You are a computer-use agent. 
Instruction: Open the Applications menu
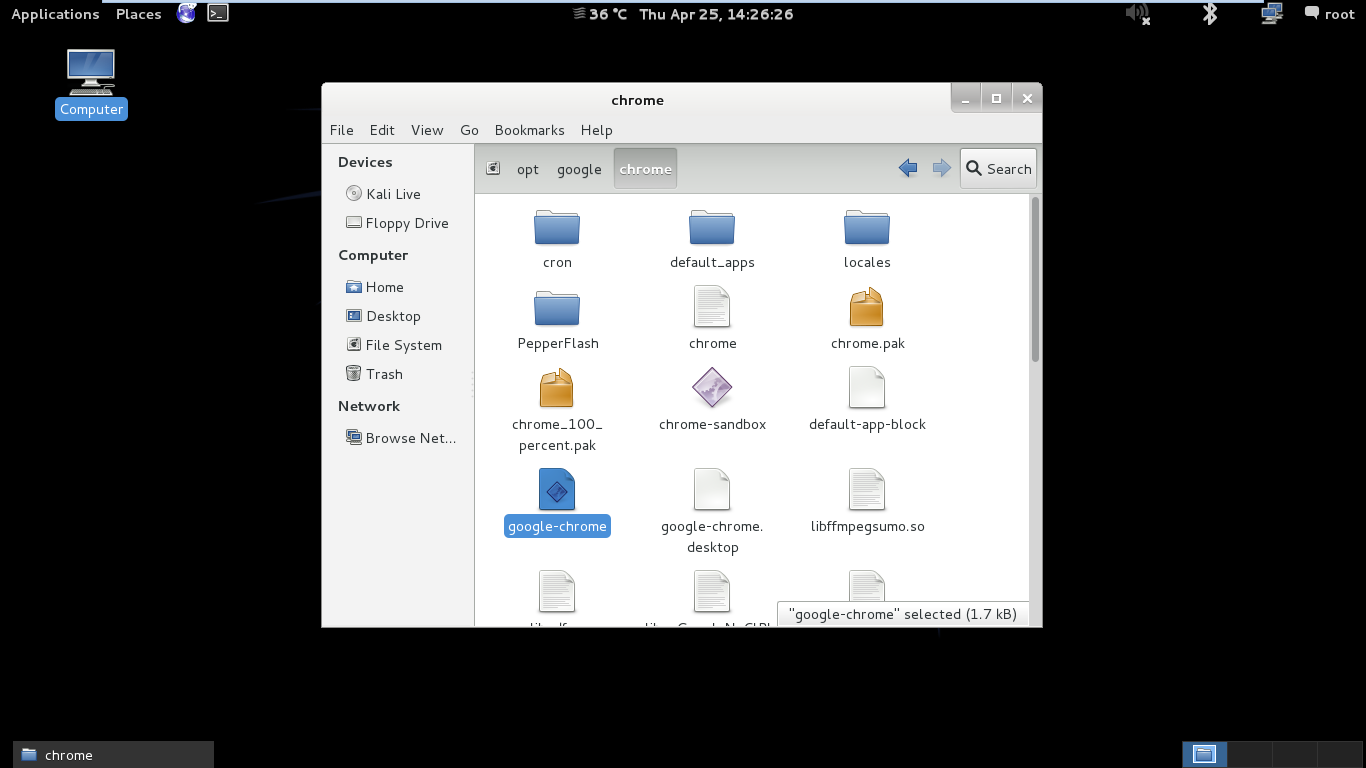tap(55, 14)
